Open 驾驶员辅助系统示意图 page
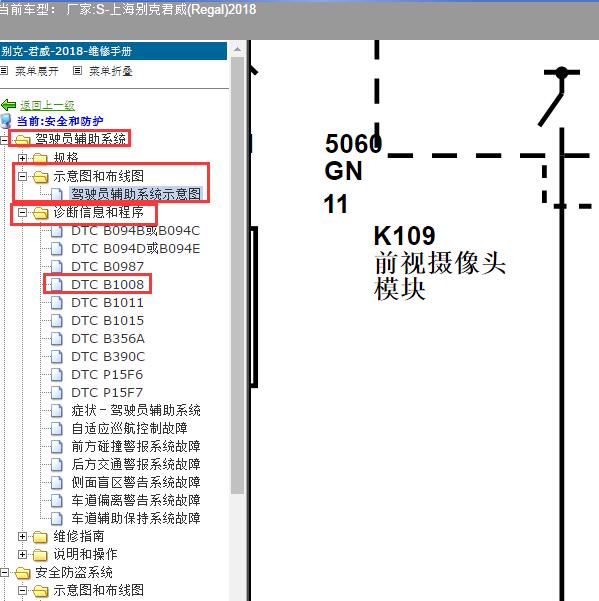 pos(136,194)
